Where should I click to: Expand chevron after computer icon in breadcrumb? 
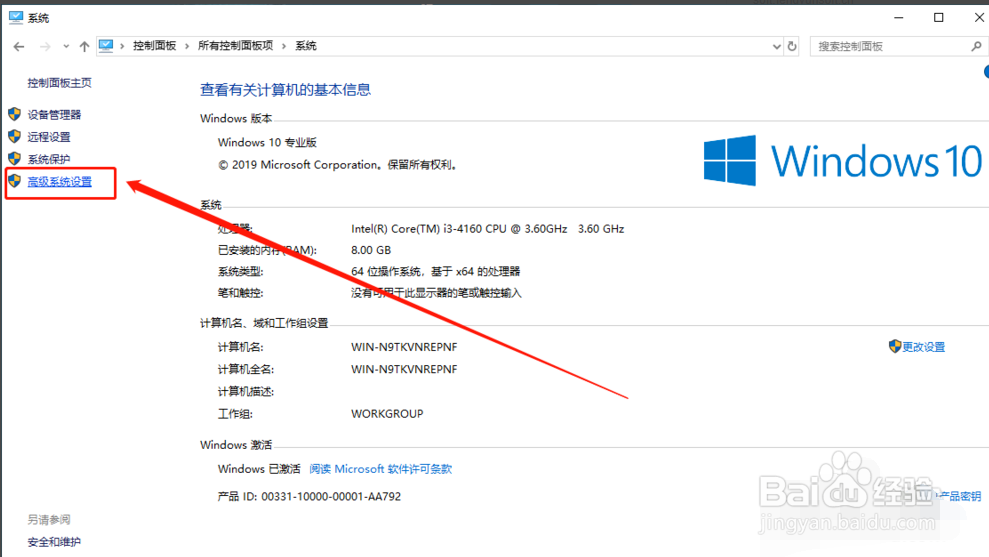pyautogui.click(x=122, y=45)
